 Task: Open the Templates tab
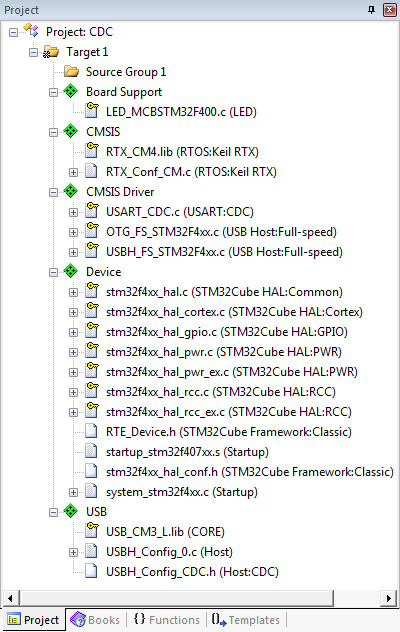coord(246,620)
